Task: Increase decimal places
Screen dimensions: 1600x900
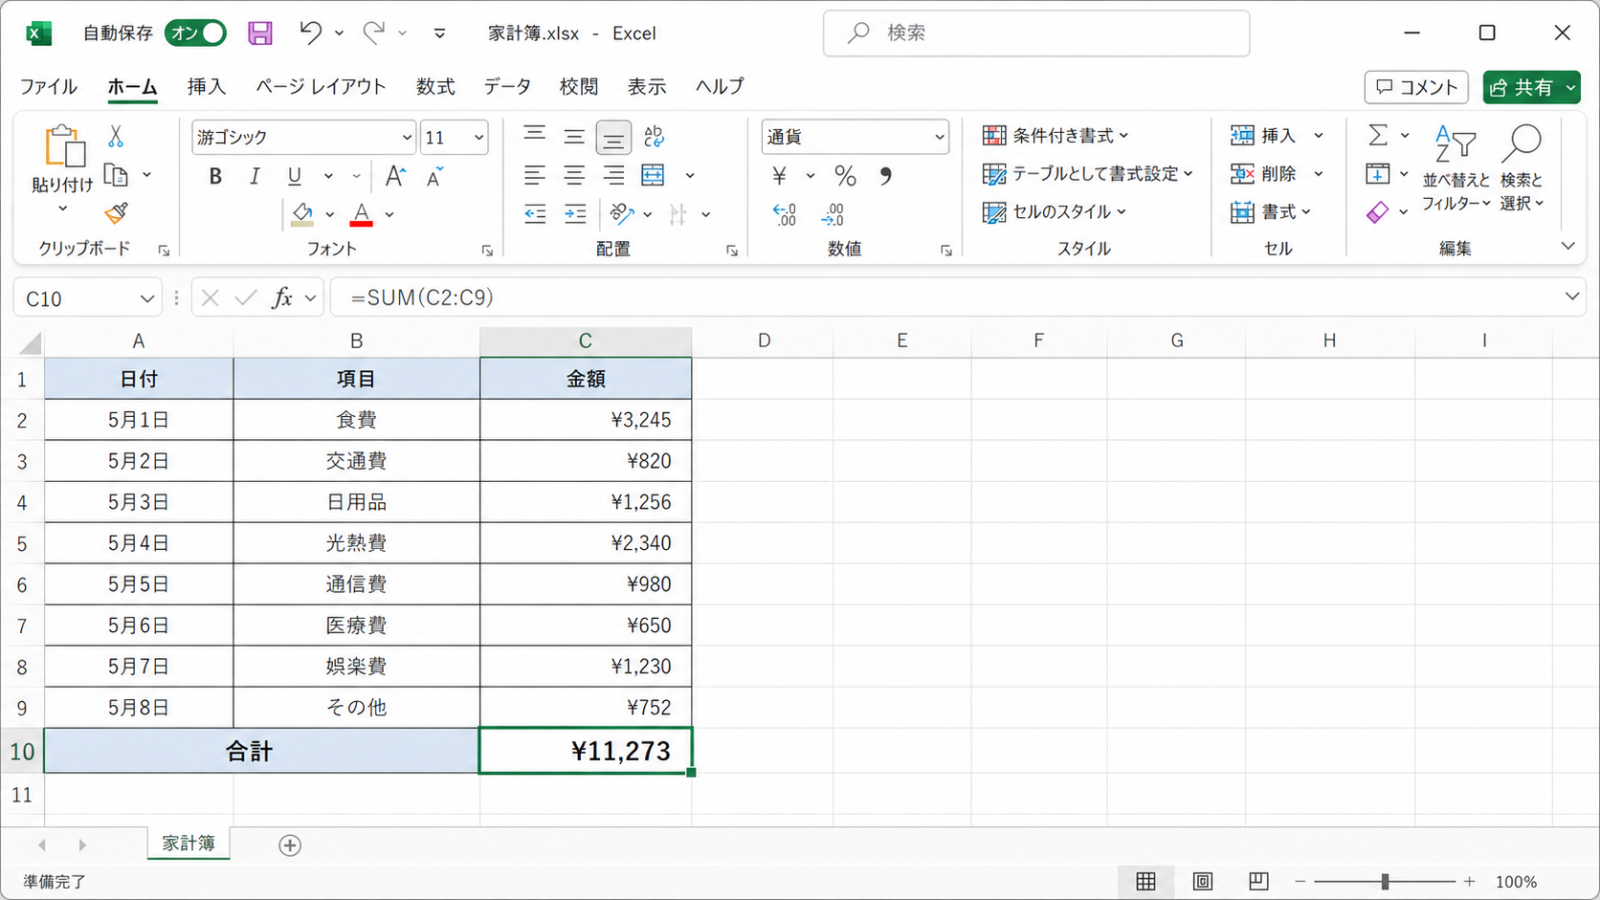Action: pyautogui.click(x=785, y=214)
